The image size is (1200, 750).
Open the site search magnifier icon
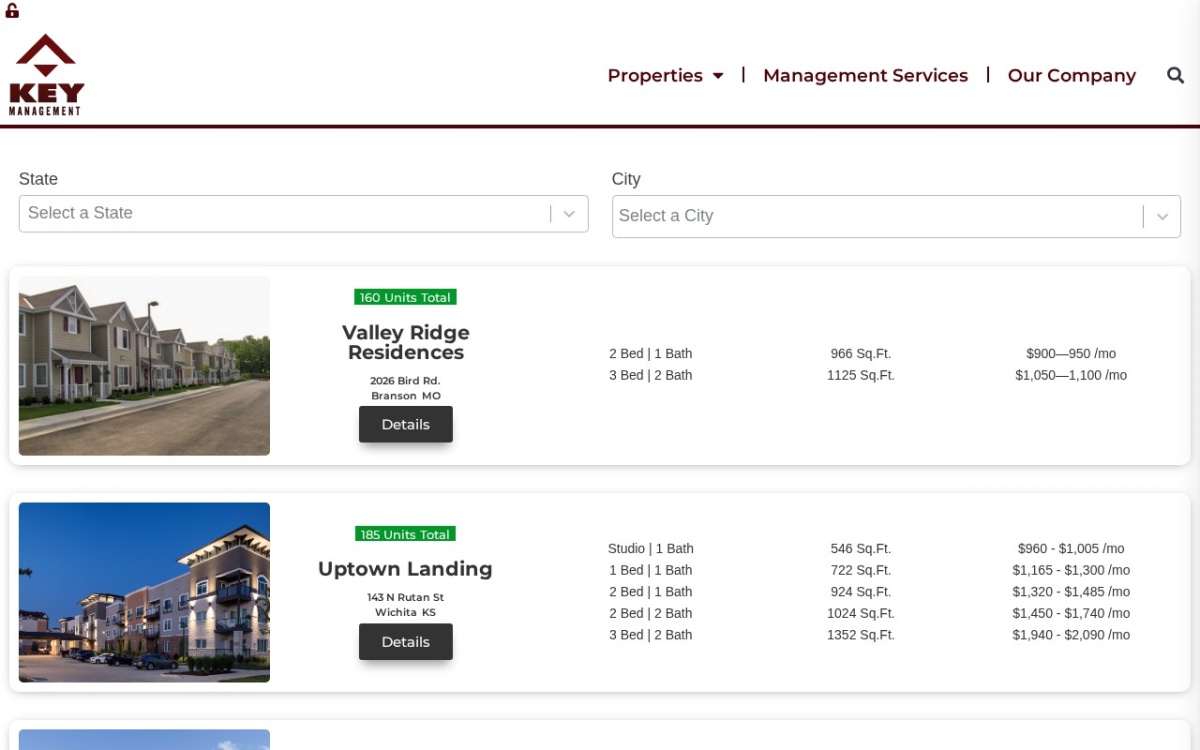click(x=1176, y=75)
